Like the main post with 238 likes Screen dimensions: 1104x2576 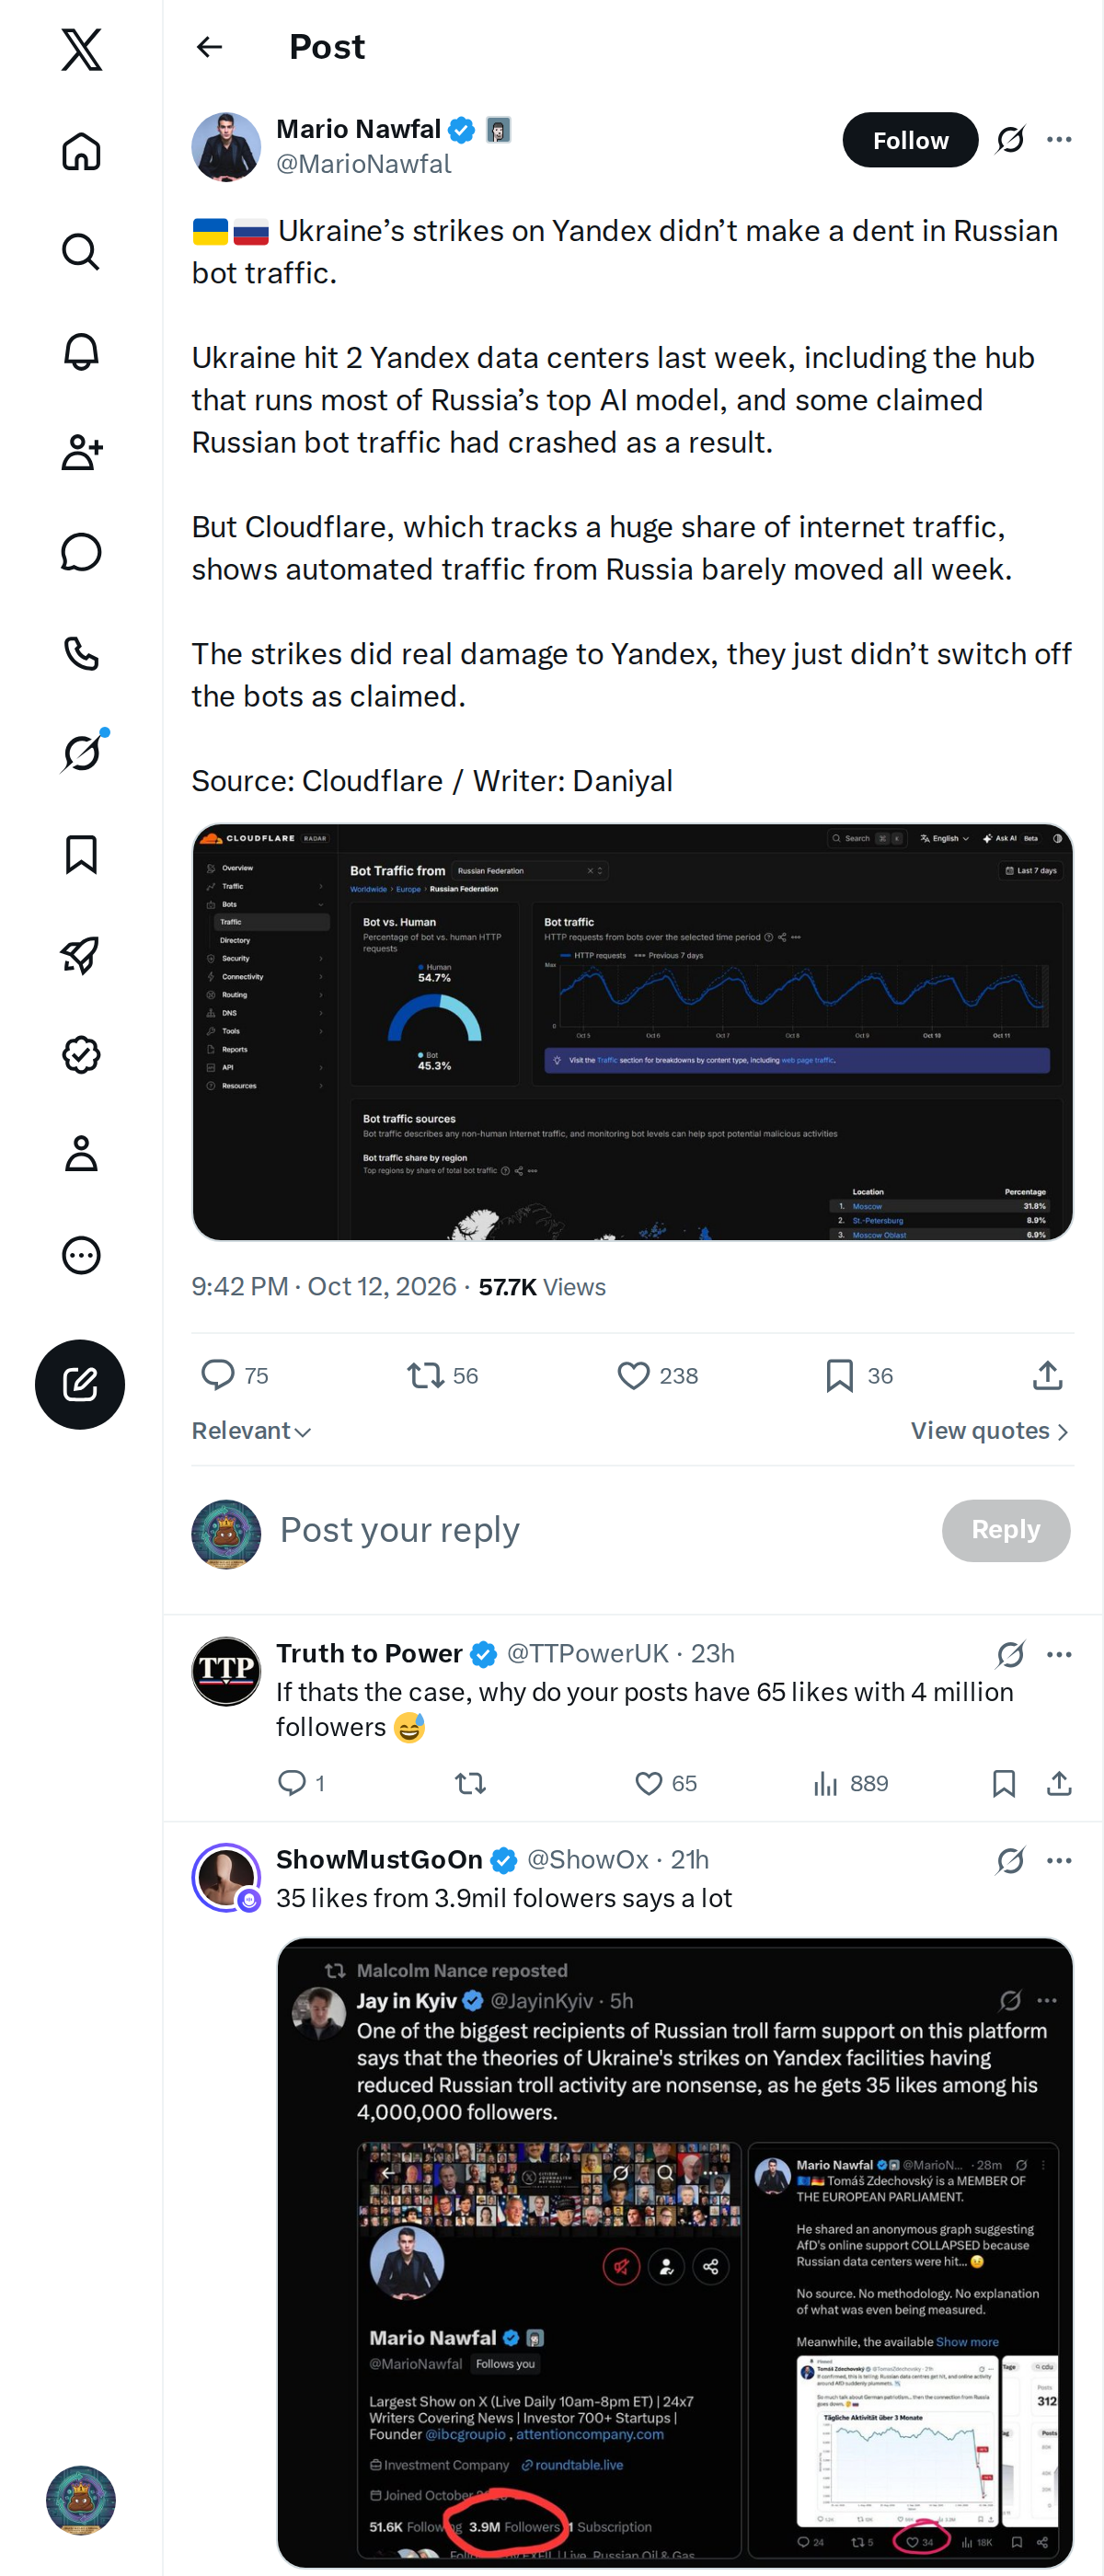coord(657,1376)
